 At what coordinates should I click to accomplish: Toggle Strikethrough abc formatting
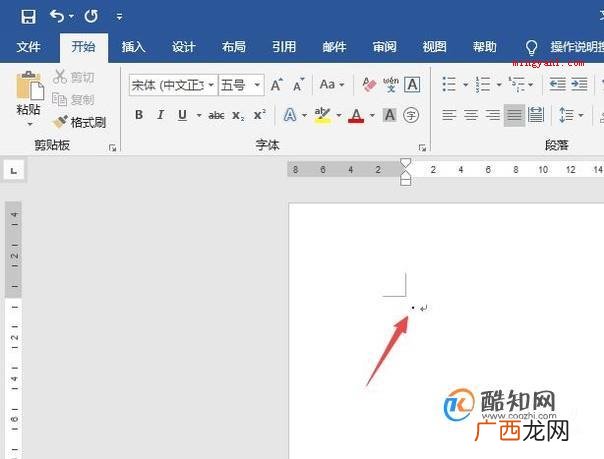[x=216, y=115]
